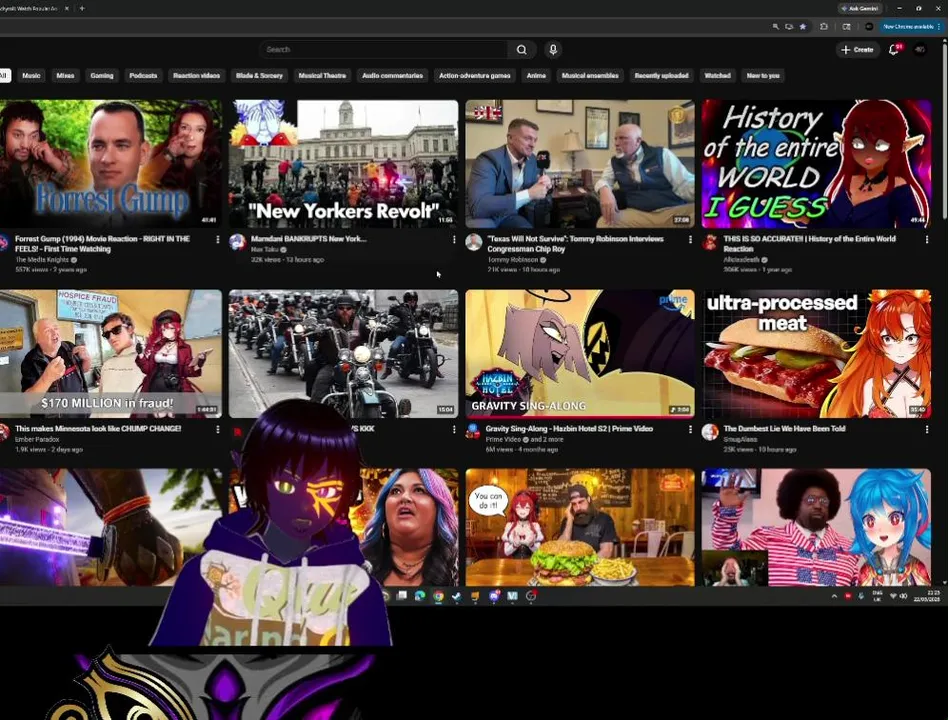Open Chrome zoom magnifier icon in address bar
948x720 pixels.
[x=775, y=27]
